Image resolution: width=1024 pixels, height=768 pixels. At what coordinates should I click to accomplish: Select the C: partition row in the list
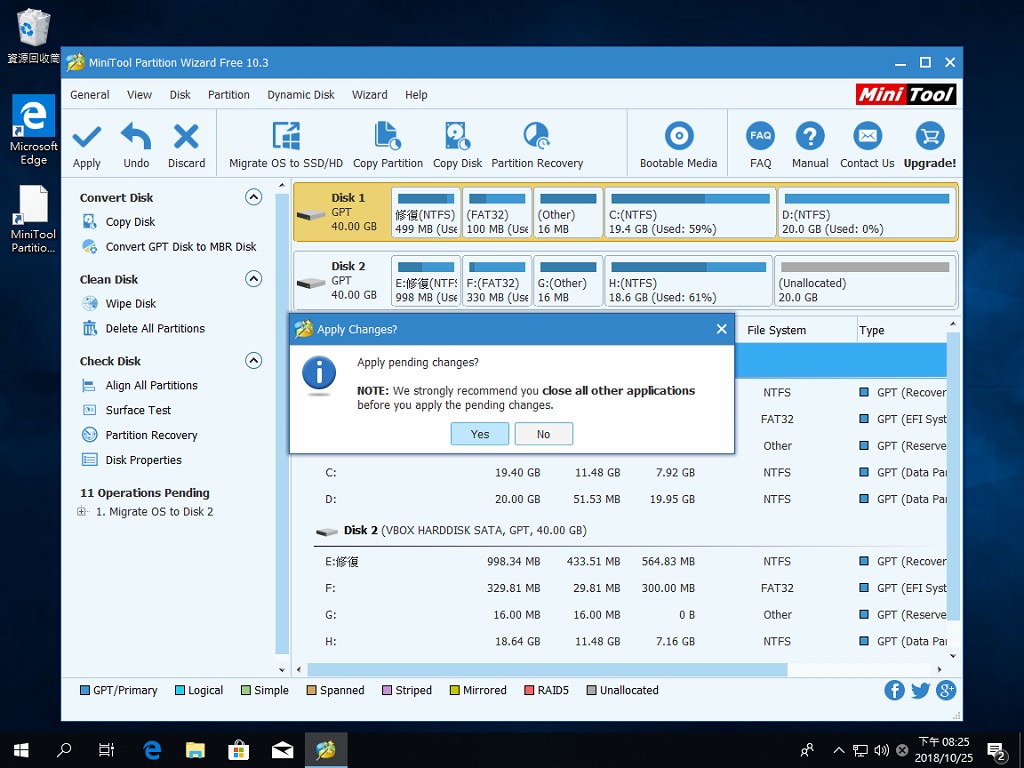629,472
